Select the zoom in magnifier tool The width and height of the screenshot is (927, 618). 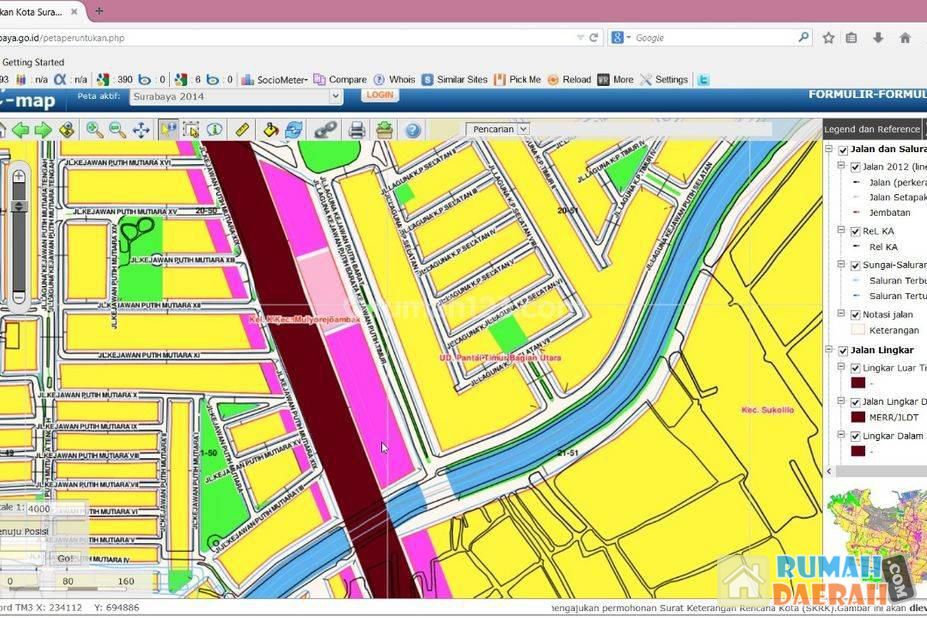point(94,130)
